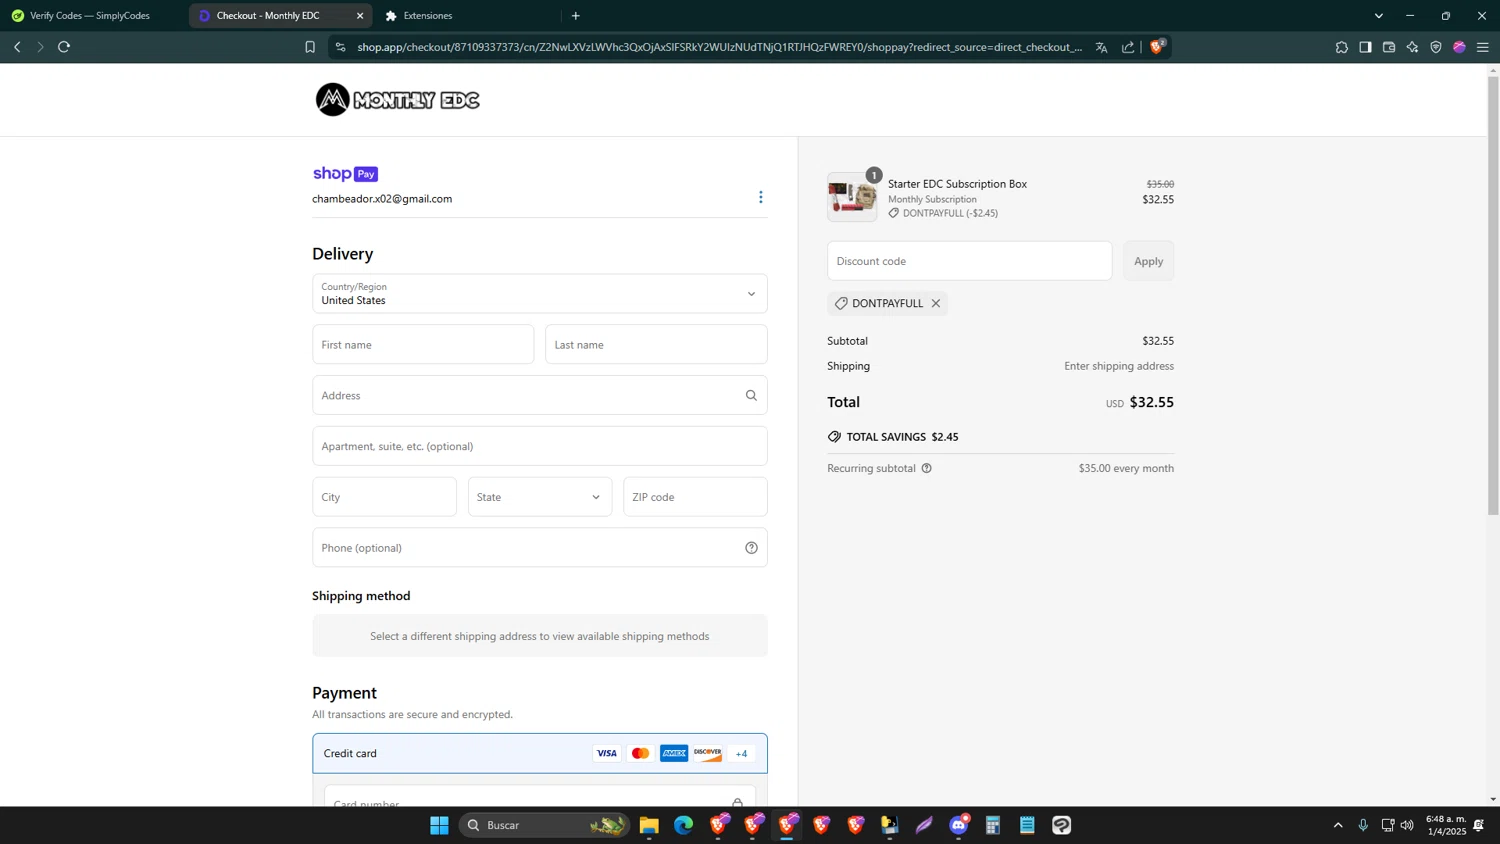The width and height of the screenshot is (1500, 844).
Task: Click the phone field help question icon
Action: click(x=751, y=548)
